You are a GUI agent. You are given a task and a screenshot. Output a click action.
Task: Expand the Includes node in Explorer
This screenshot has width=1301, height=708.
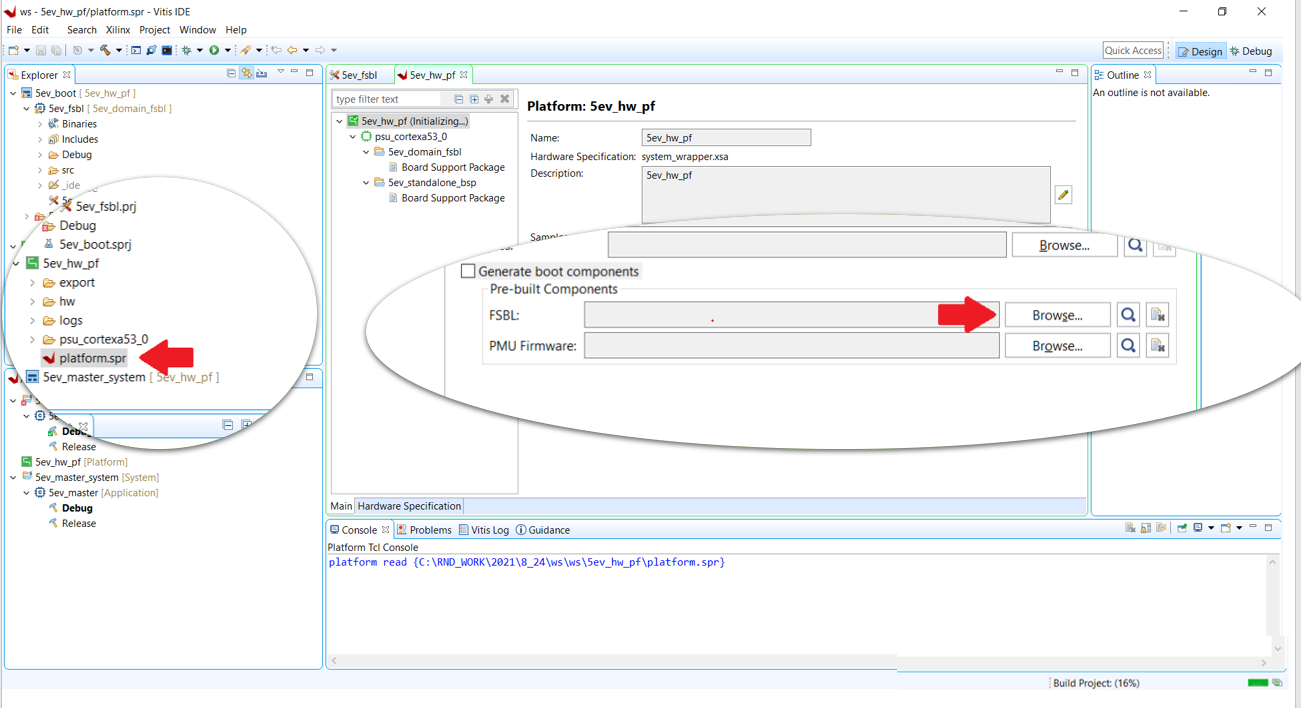40,139
